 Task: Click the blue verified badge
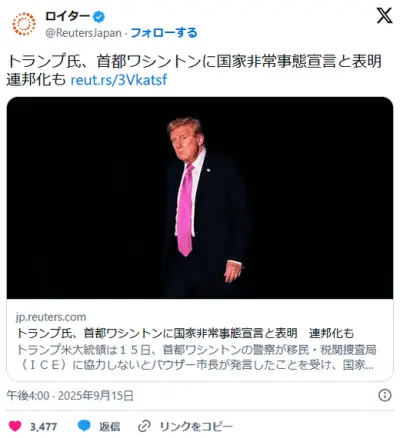pos(98,17)
